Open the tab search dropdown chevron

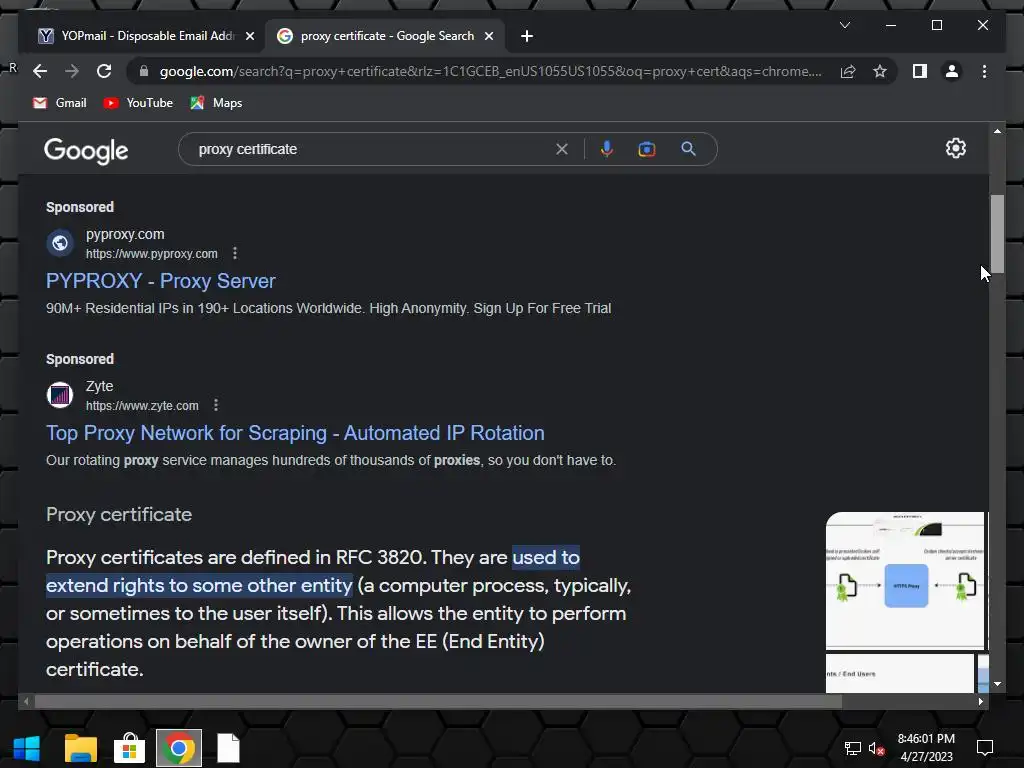click(845, 25)
